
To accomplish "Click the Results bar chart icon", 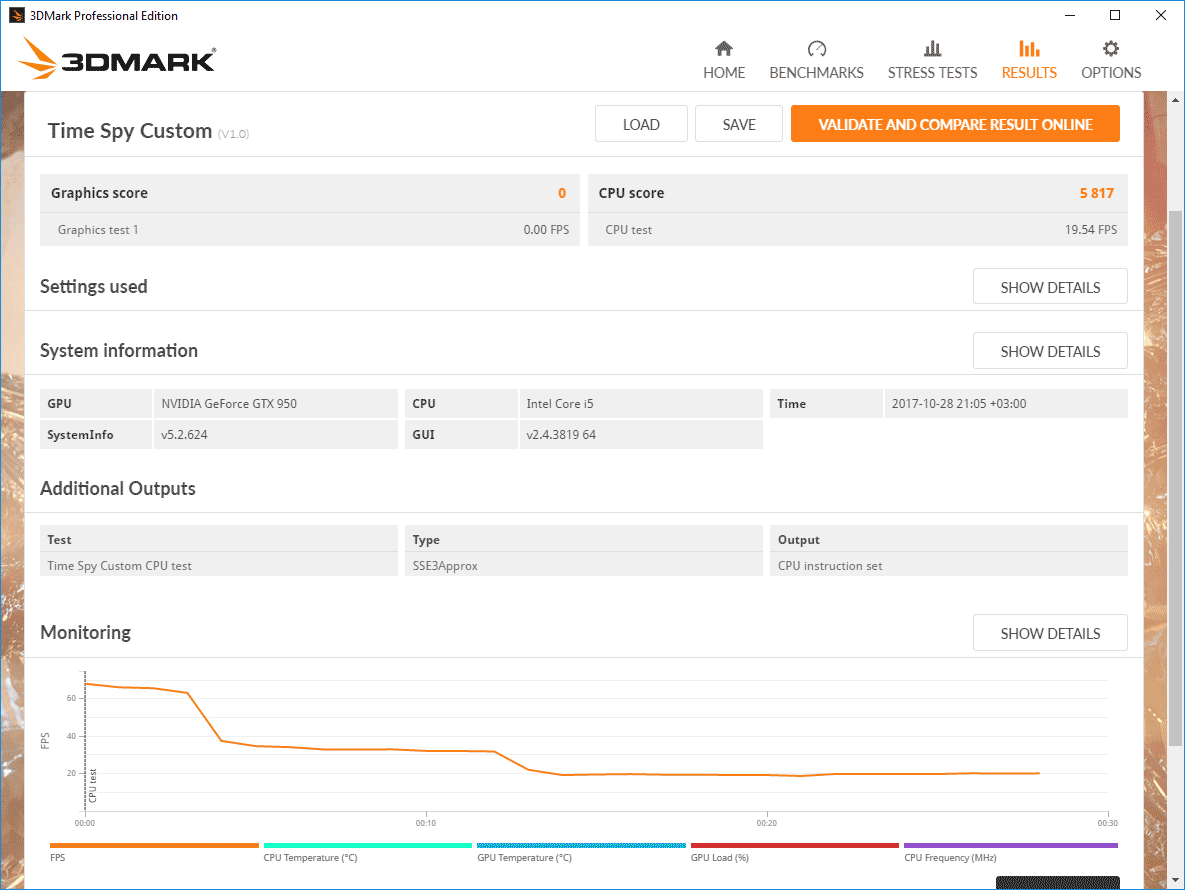I will (x=1029, y=49).
